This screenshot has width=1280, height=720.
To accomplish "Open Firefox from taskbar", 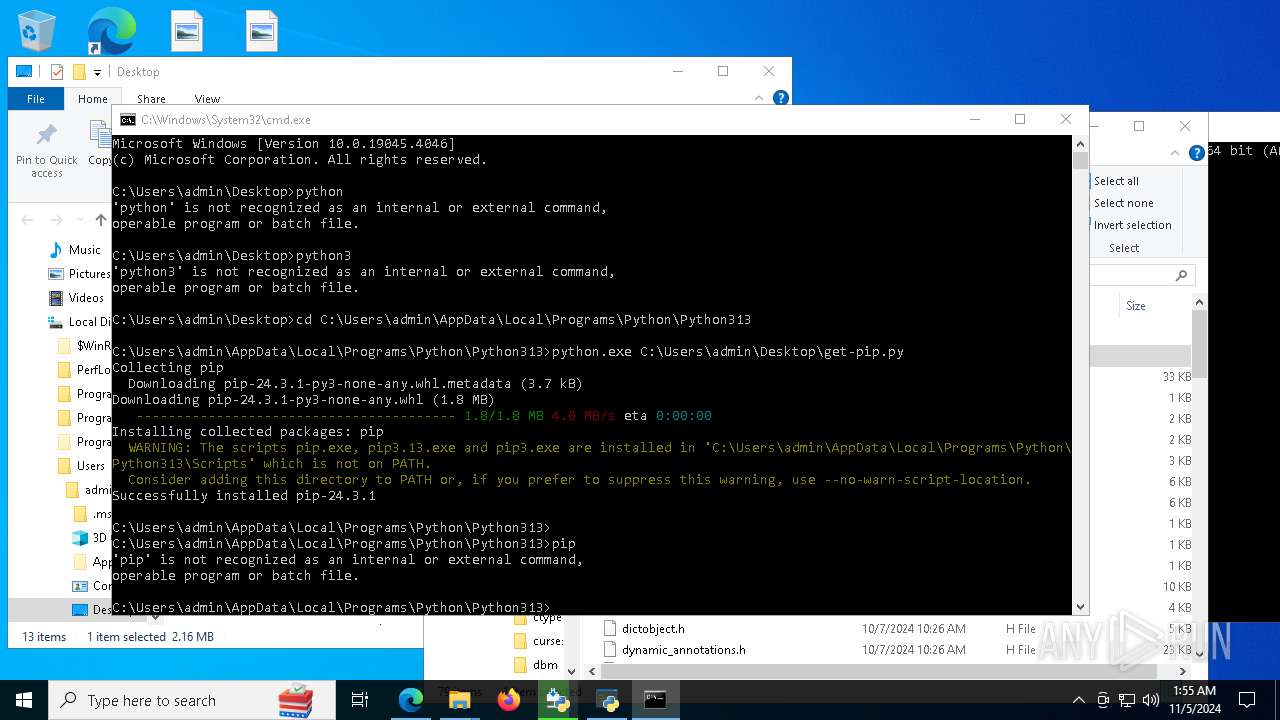I will (509, 700).
